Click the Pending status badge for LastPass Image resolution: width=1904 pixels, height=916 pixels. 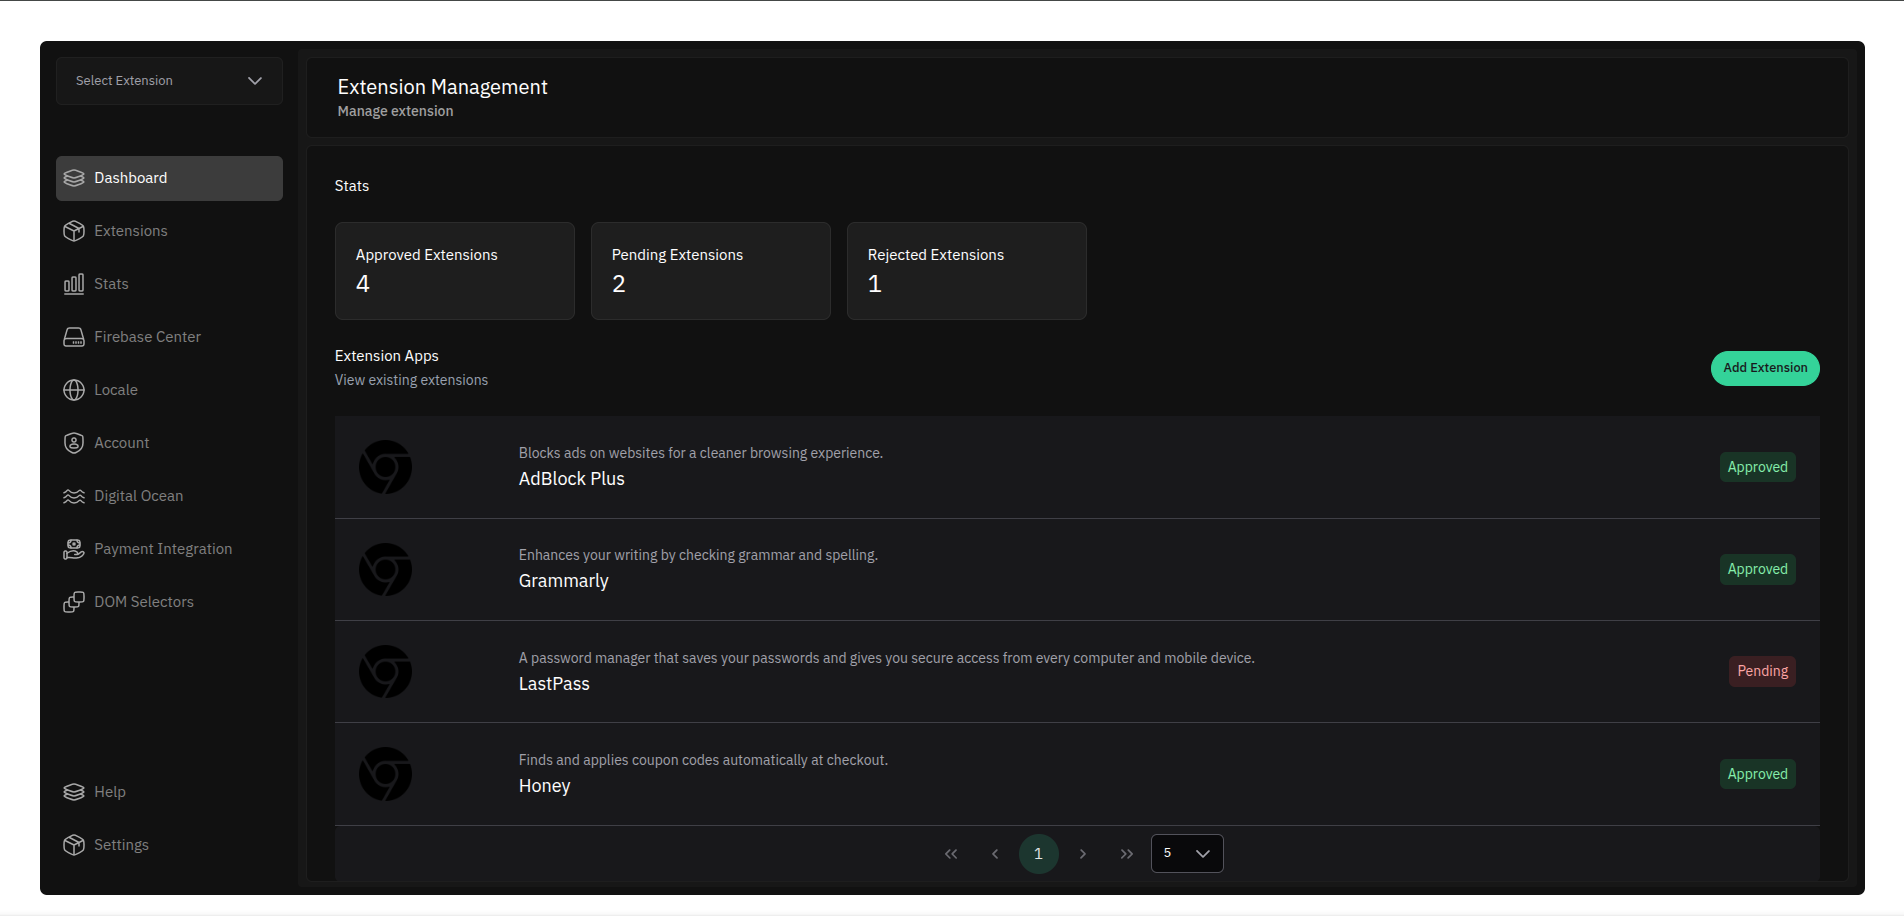(x=1761, y=671)
